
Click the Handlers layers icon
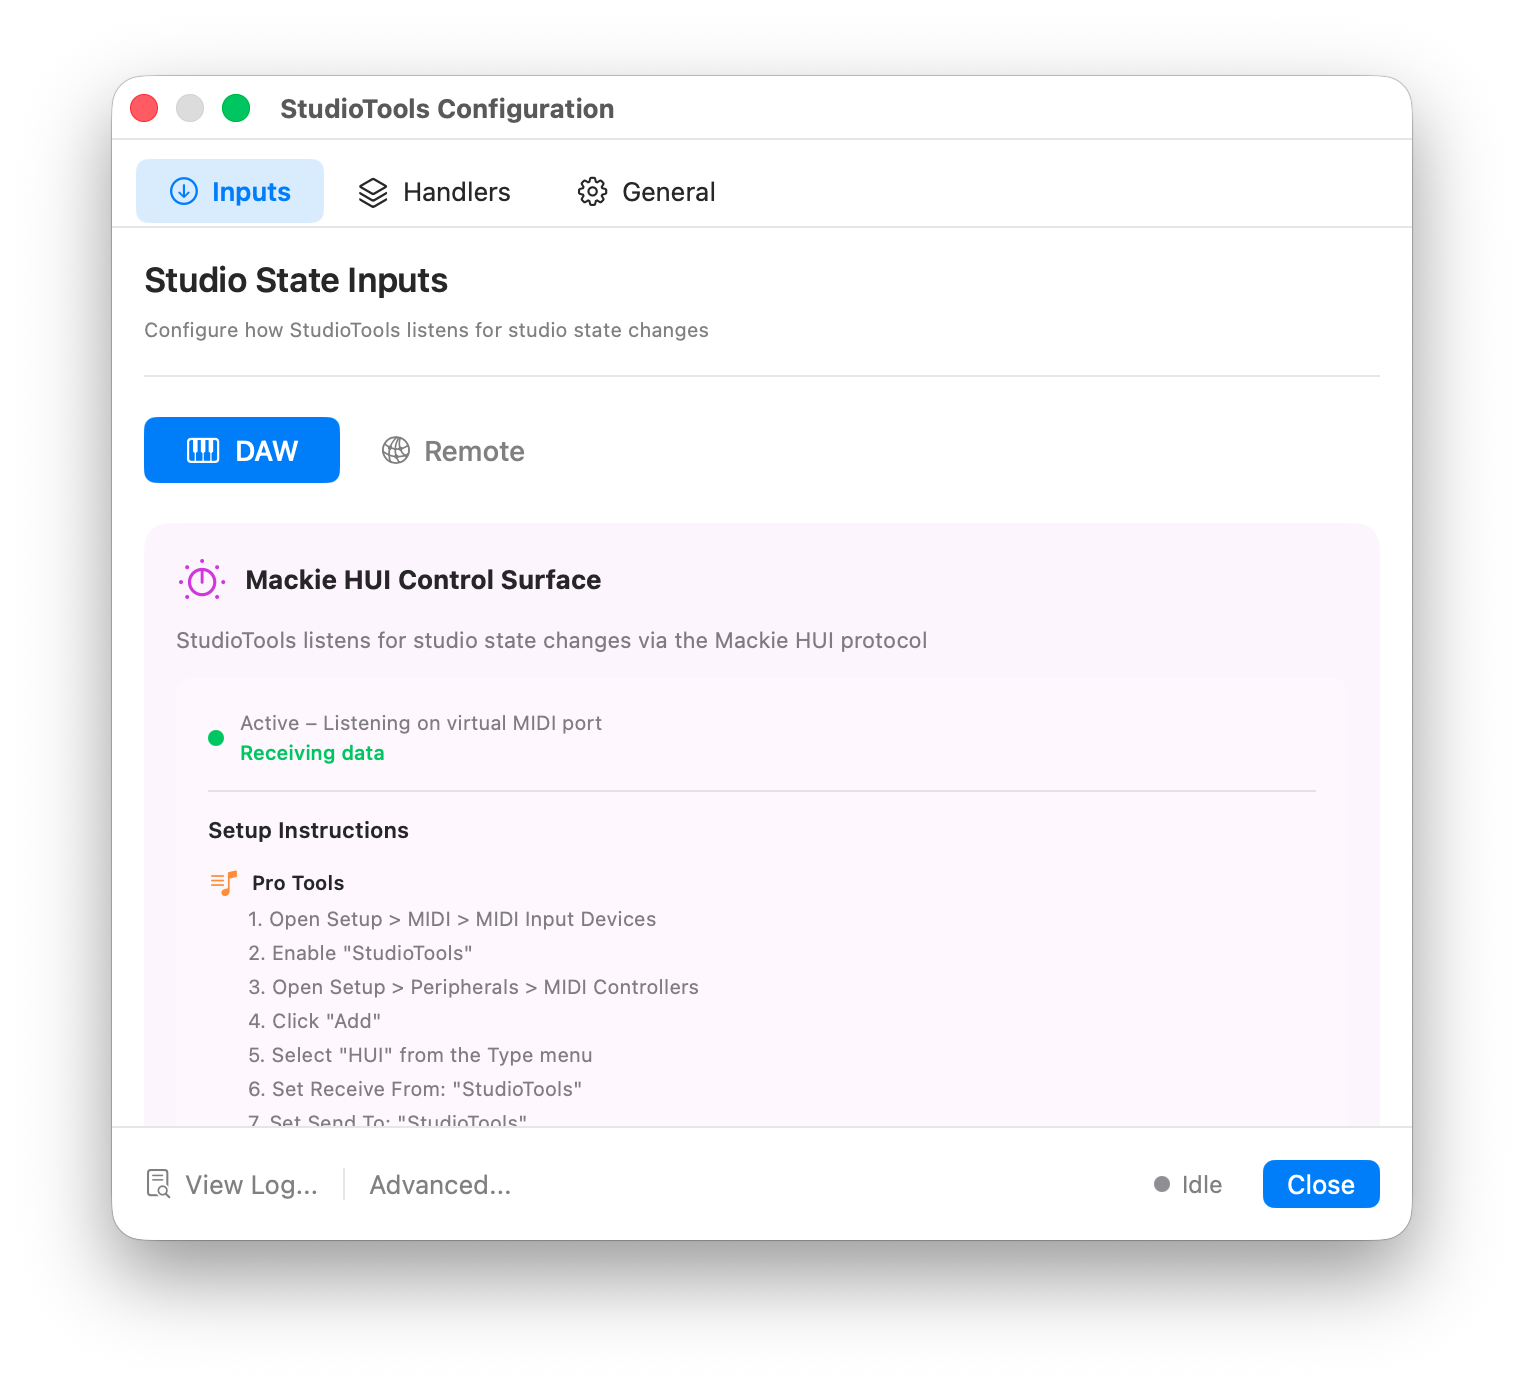click(x=373, y=192)
